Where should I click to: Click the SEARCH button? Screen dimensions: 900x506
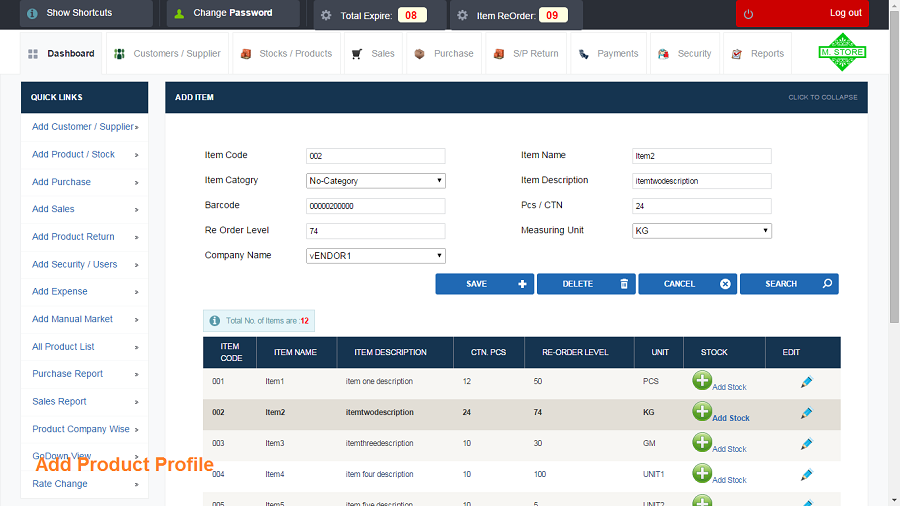pos(789,284)
